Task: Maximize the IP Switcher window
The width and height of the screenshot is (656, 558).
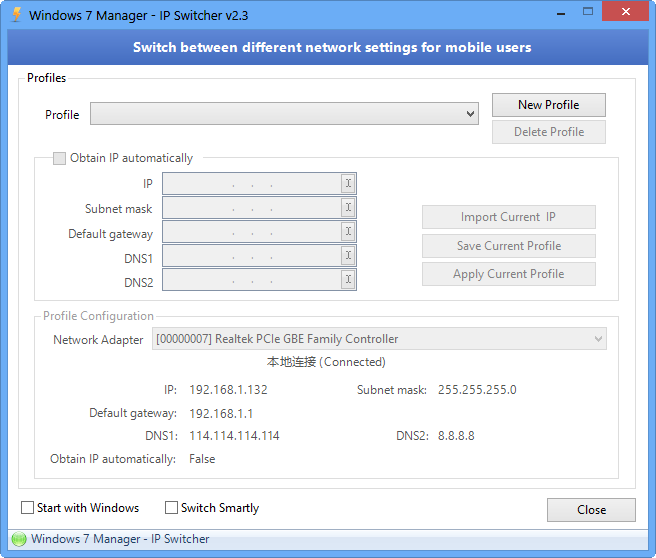Action: (588, 12)
